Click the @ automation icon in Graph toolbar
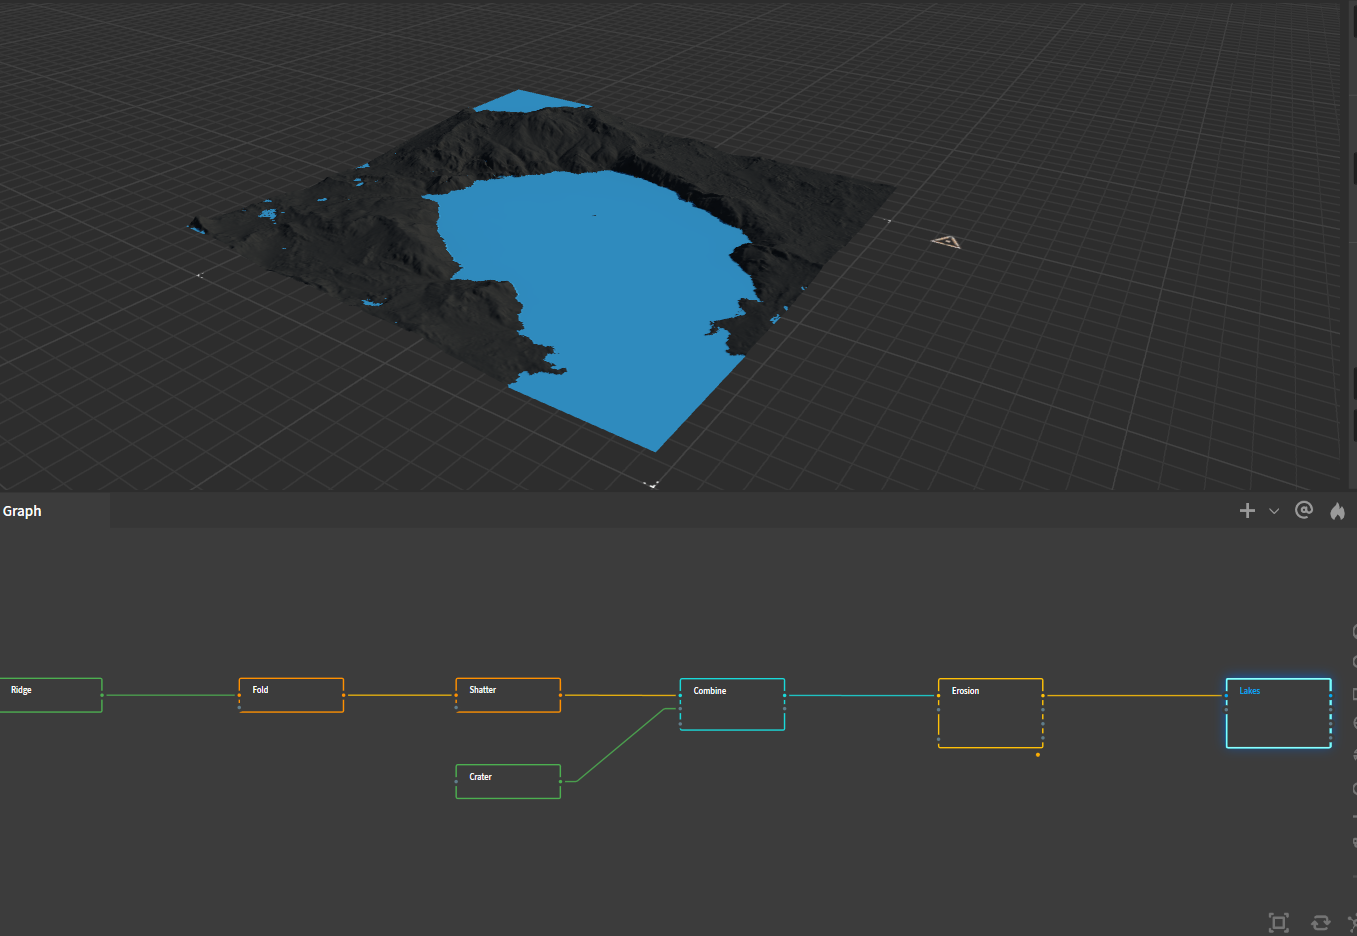 1304,510
